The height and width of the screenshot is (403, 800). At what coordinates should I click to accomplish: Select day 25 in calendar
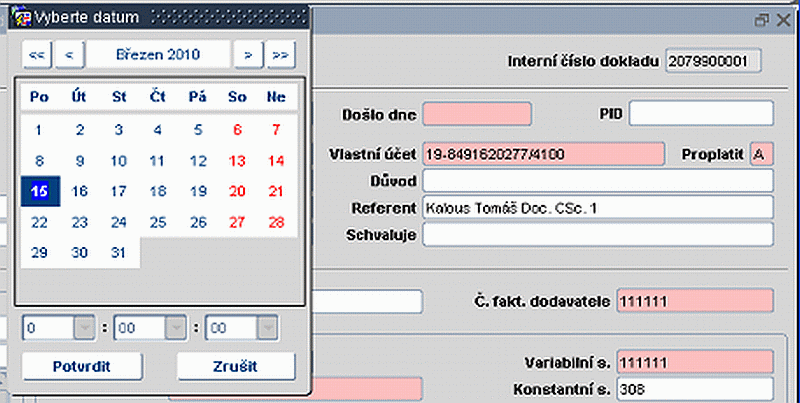[158, 222]
